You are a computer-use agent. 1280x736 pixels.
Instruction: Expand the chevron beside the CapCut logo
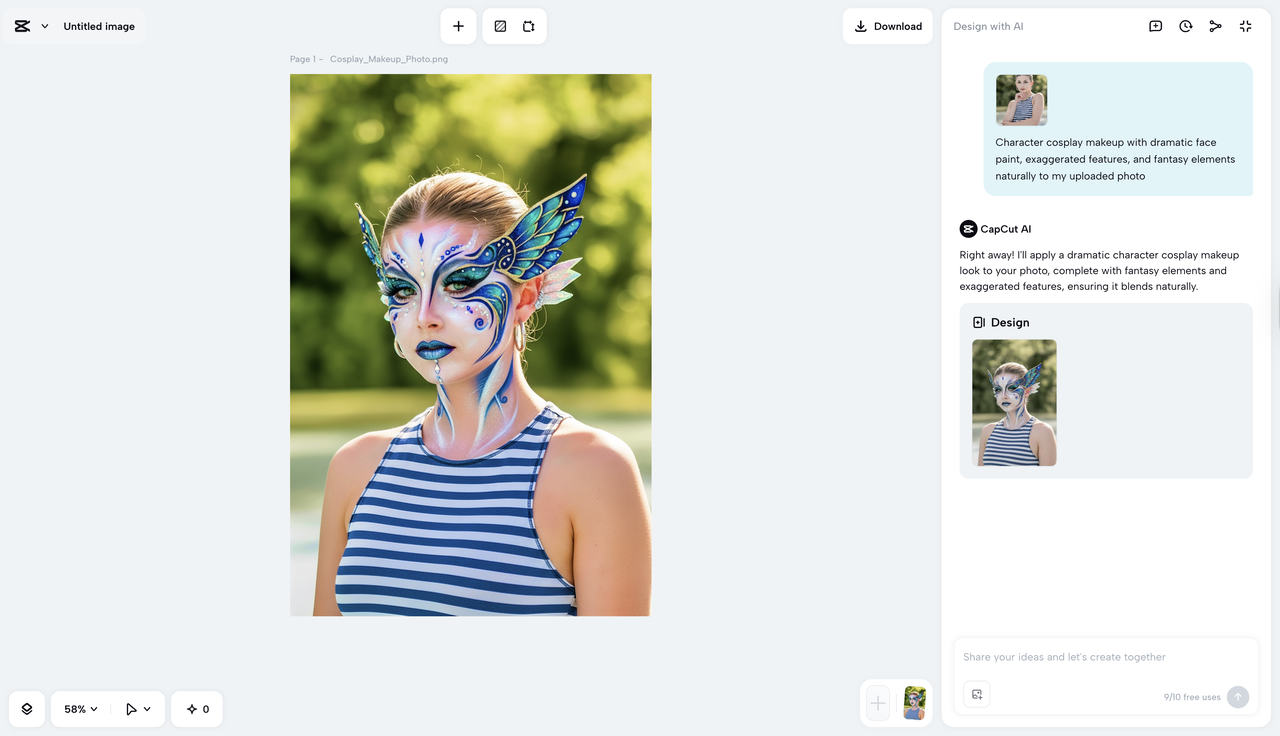[45, 26]
